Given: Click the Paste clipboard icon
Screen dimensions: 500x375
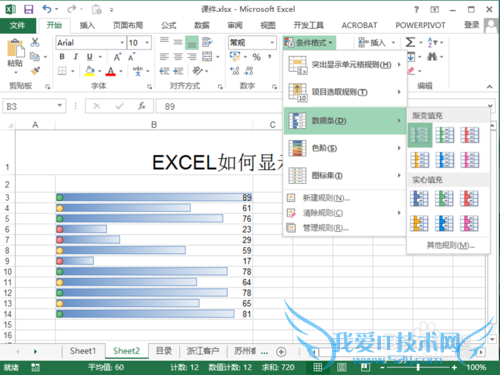Looking at the screenshot, I should (15, 48).
